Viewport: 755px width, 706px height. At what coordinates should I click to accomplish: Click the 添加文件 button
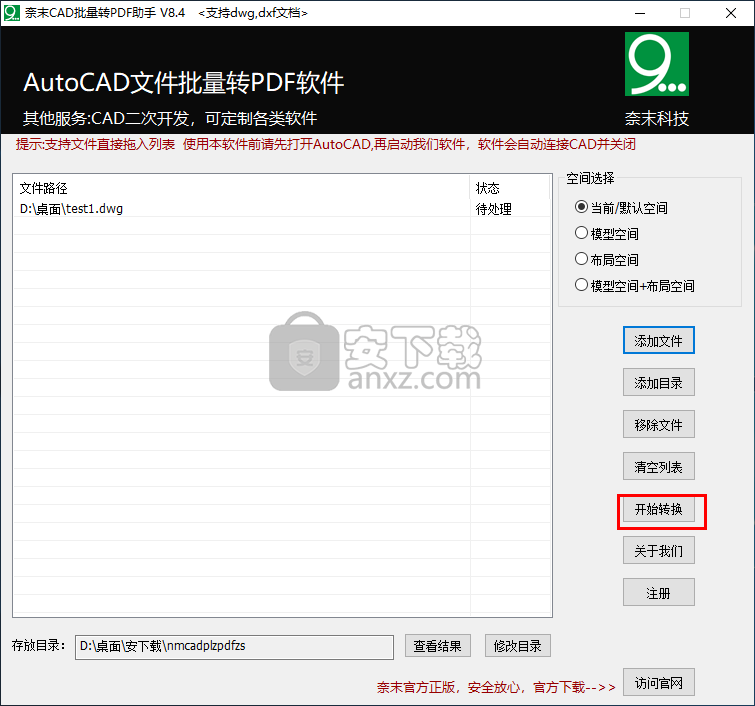pyautogui.click(x=658, y=340)
